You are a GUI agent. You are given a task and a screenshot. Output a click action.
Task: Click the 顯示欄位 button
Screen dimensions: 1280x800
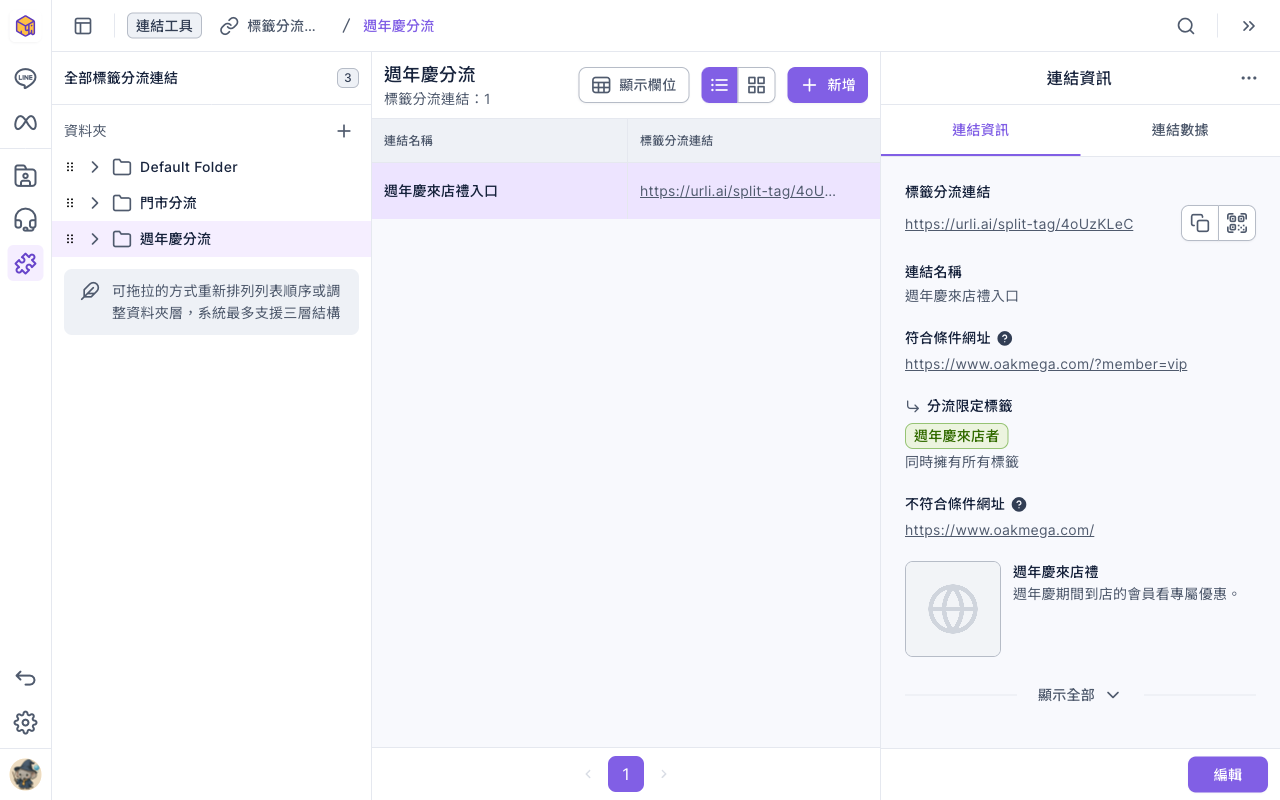coord(634,85)
